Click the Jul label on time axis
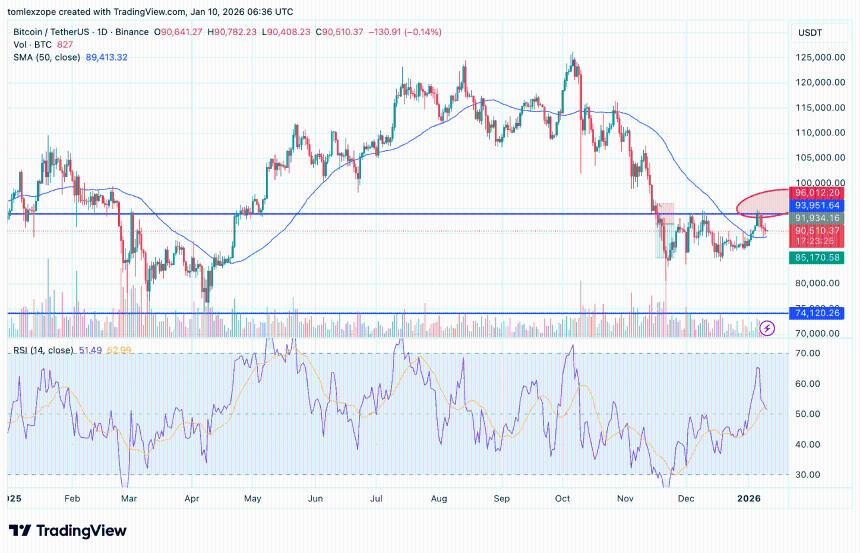The image size is (860, 553). point(377,496)
